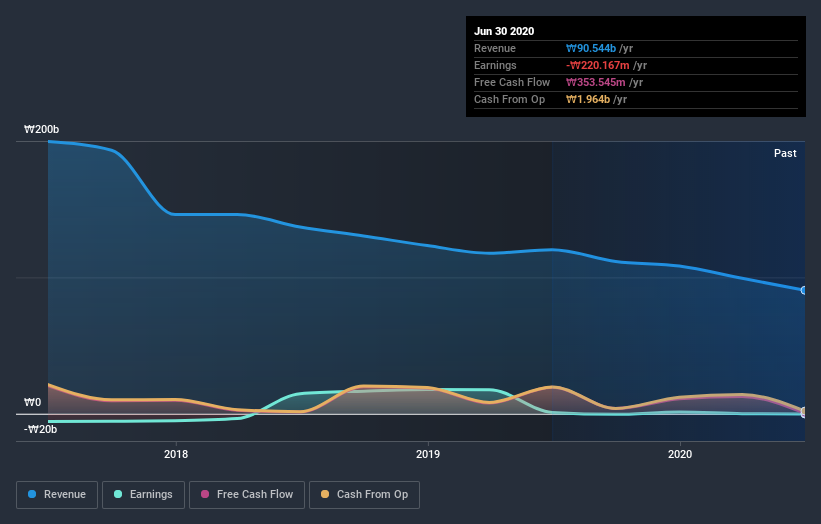Click the ₩1.964b cash from op value
The width and height of the screenshot is (821, 524).
click(x=587, y=99)
